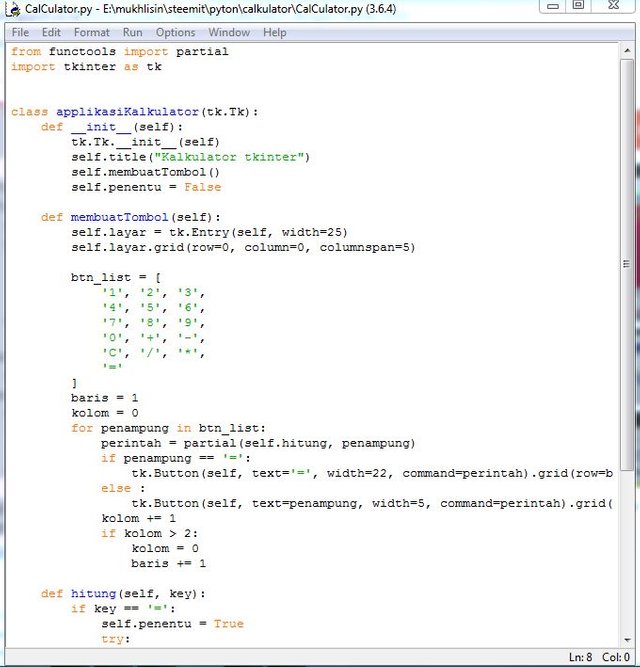Click on 'from functools import partial' line
The image size is (640, 667).
click(x=119, y=51)
